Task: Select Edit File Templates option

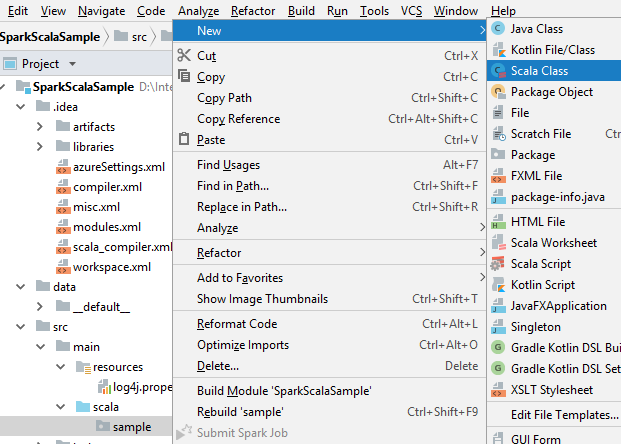Action: point(564,415)
